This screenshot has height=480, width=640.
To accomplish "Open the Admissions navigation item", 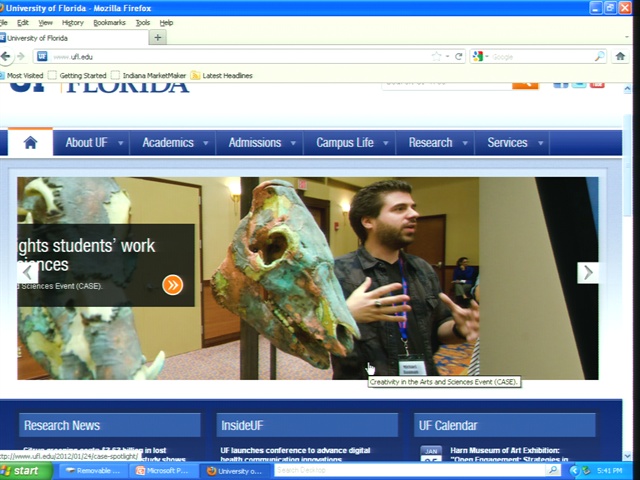I will [255, 142].
